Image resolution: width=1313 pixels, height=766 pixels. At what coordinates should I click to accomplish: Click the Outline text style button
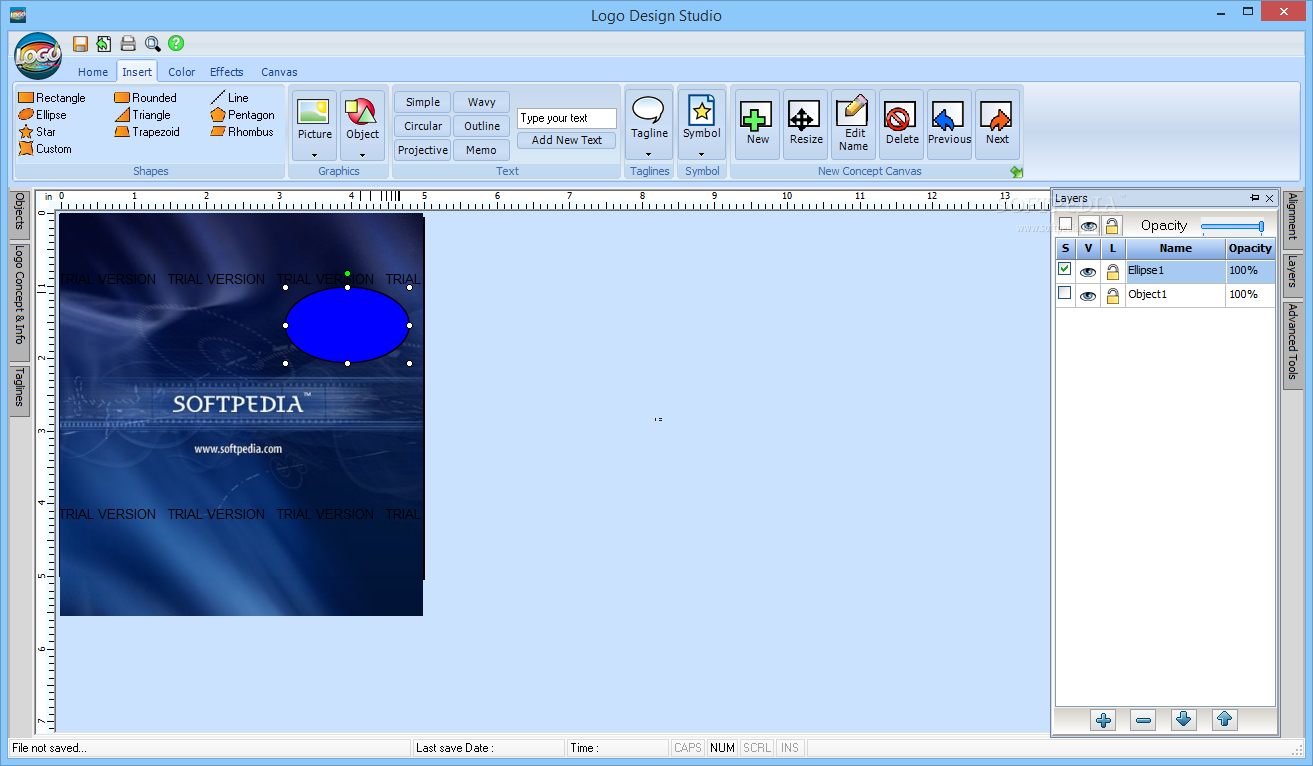pos(481,126)
